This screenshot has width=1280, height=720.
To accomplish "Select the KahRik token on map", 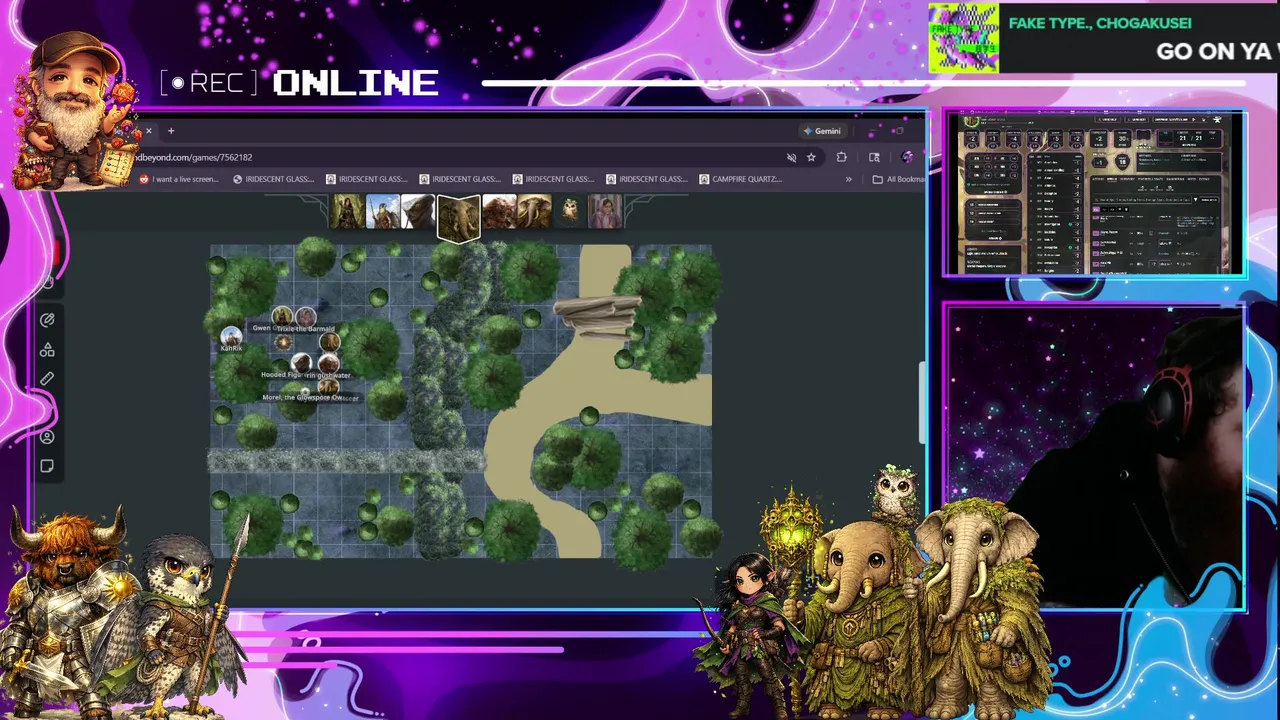I will (231, 336).
